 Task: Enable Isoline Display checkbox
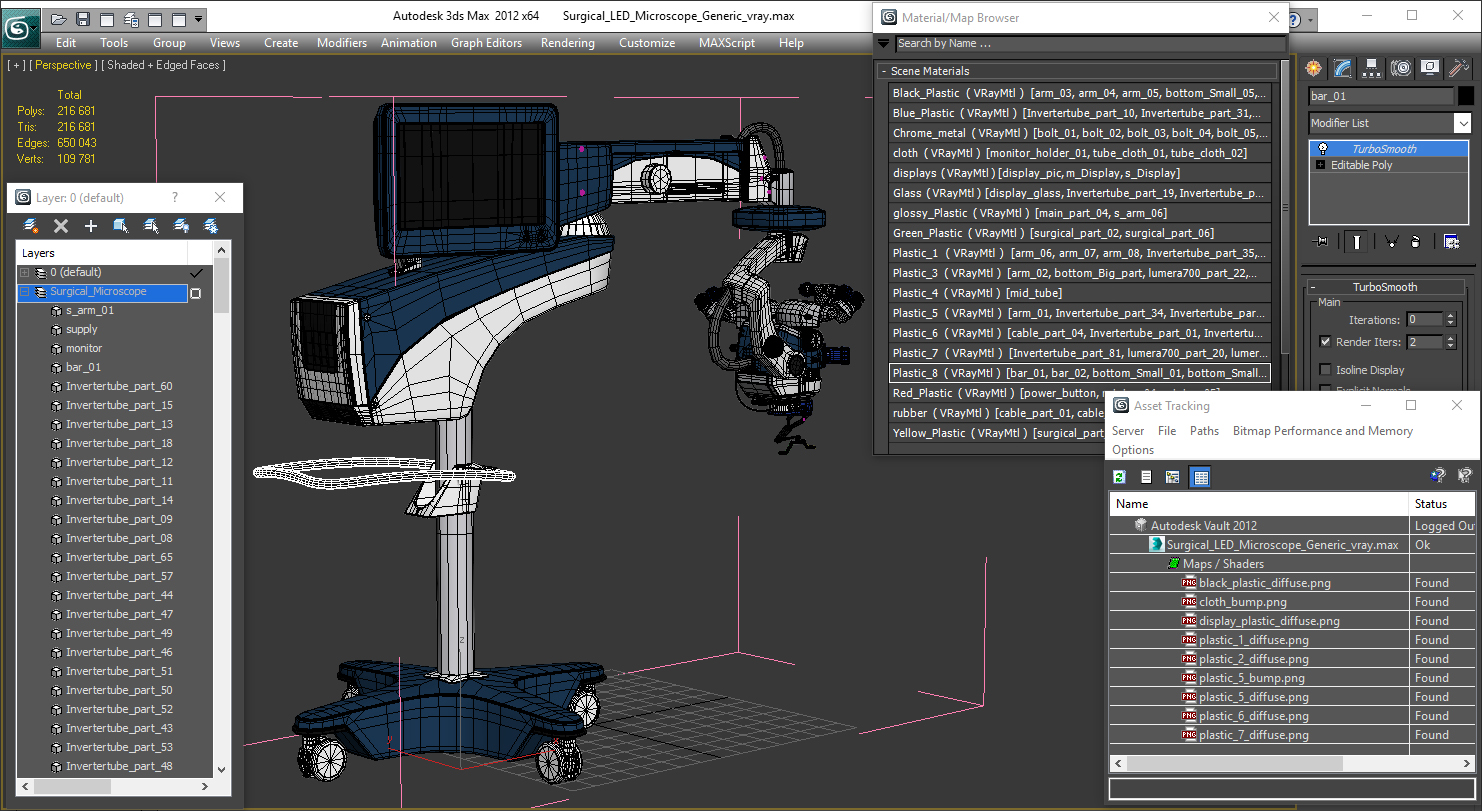(1325, 370)
